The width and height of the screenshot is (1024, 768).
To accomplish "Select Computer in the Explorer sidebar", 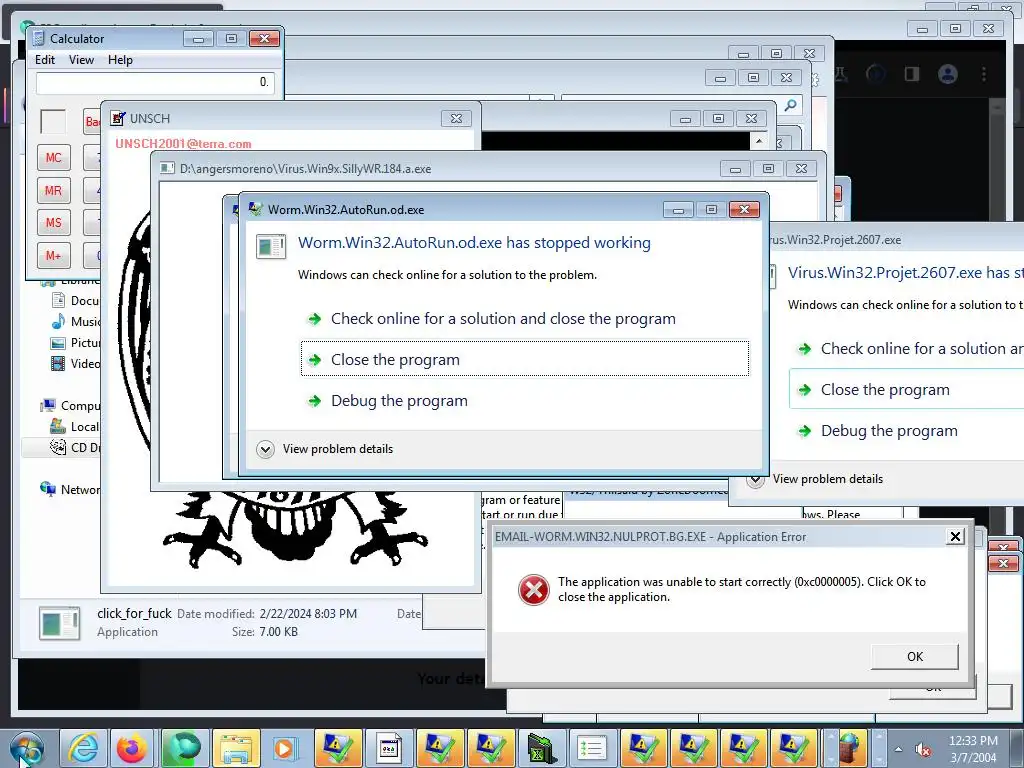I will point(70,406).
